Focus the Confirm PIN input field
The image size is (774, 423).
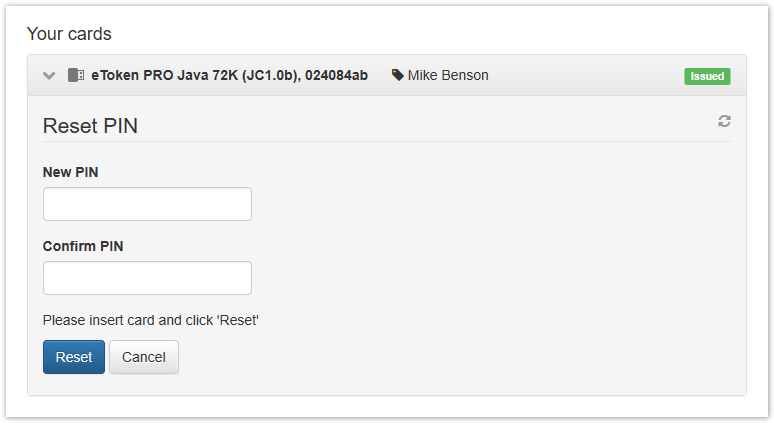(147, 278)
